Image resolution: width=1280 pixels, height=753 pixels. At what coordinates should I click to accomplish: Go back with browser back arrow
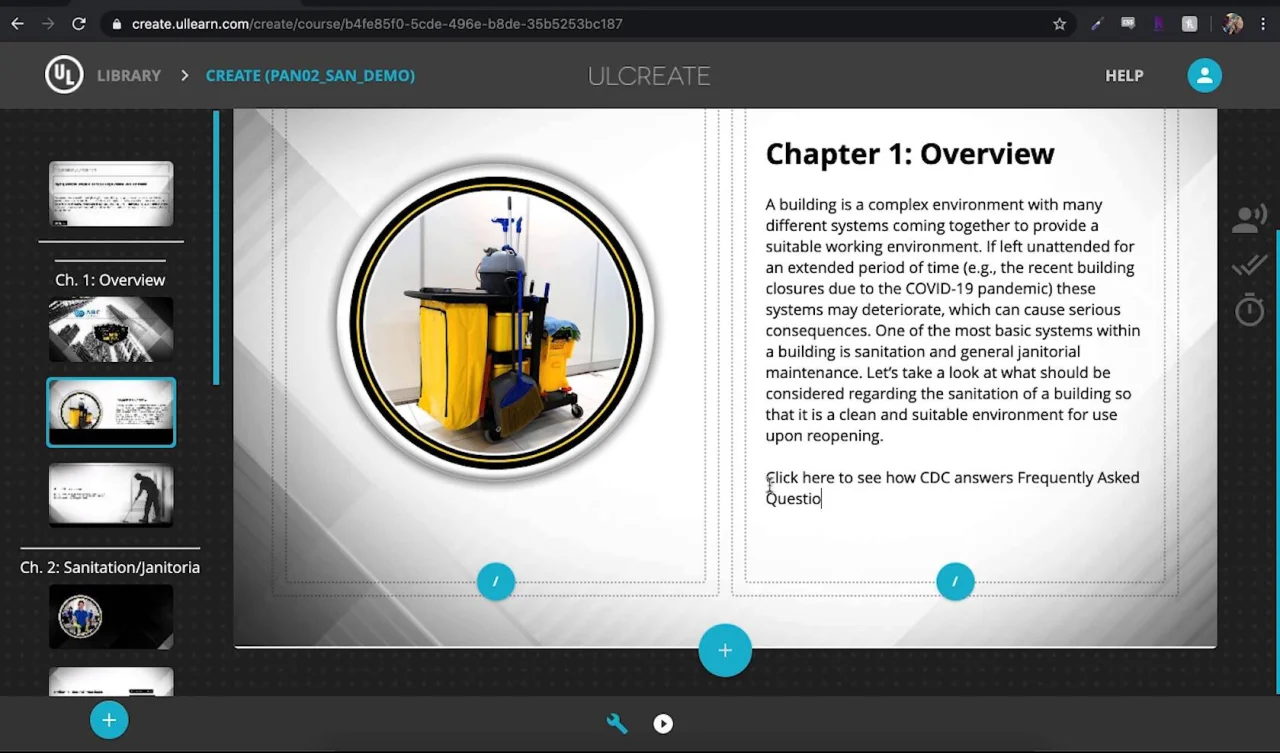click(17, 24)
